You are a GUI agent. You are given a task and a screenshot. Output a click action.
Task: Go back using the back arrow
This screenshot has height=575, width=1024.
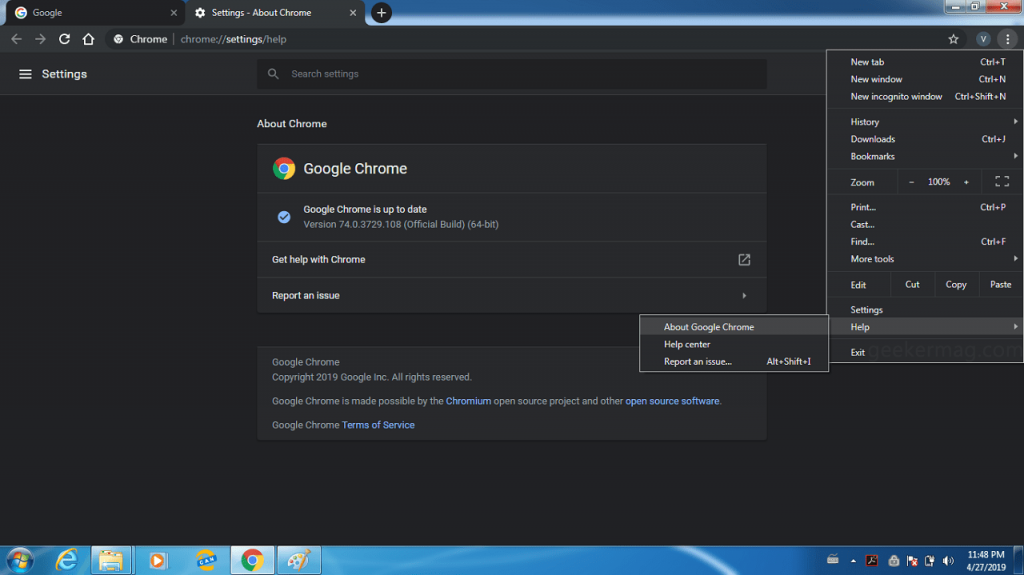(x=16, y=39)
